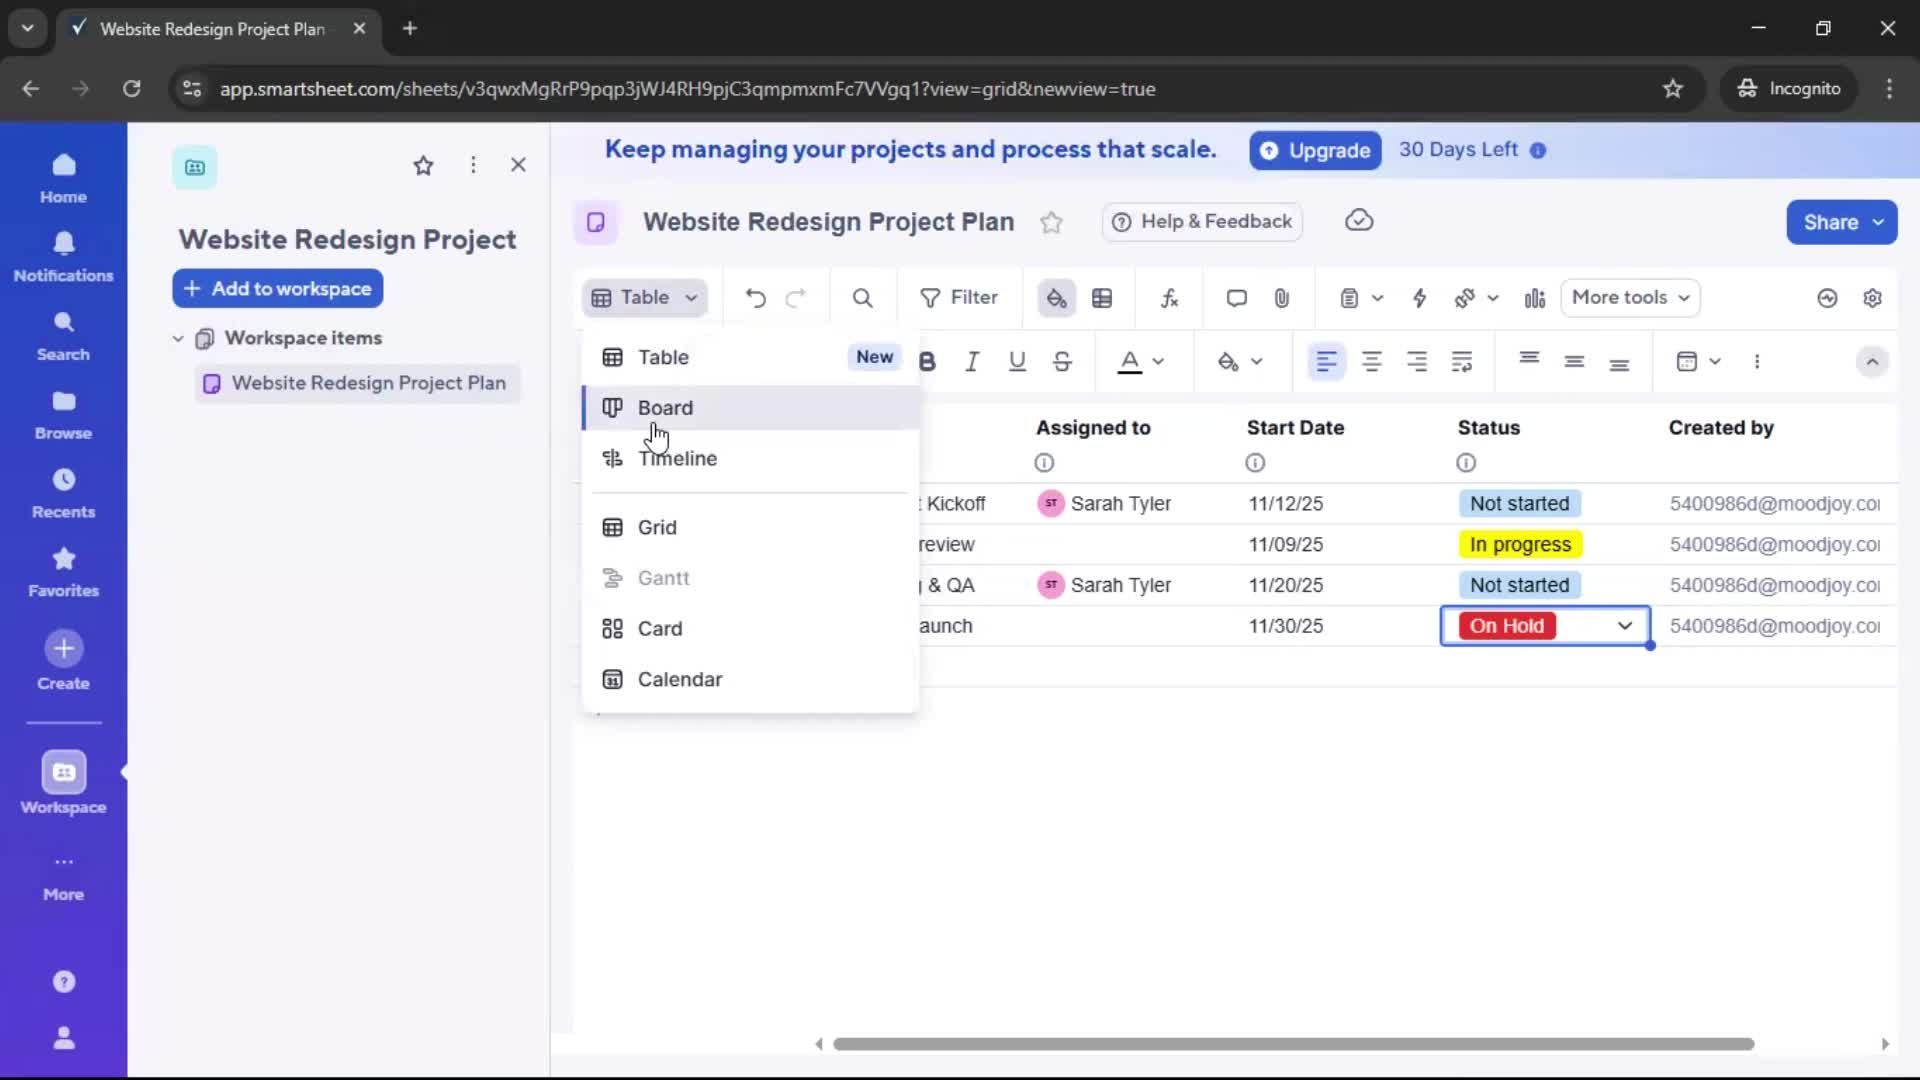Click Add to workspace
This screenshot has width=1920, height=1080.
(x=277, y=288)
